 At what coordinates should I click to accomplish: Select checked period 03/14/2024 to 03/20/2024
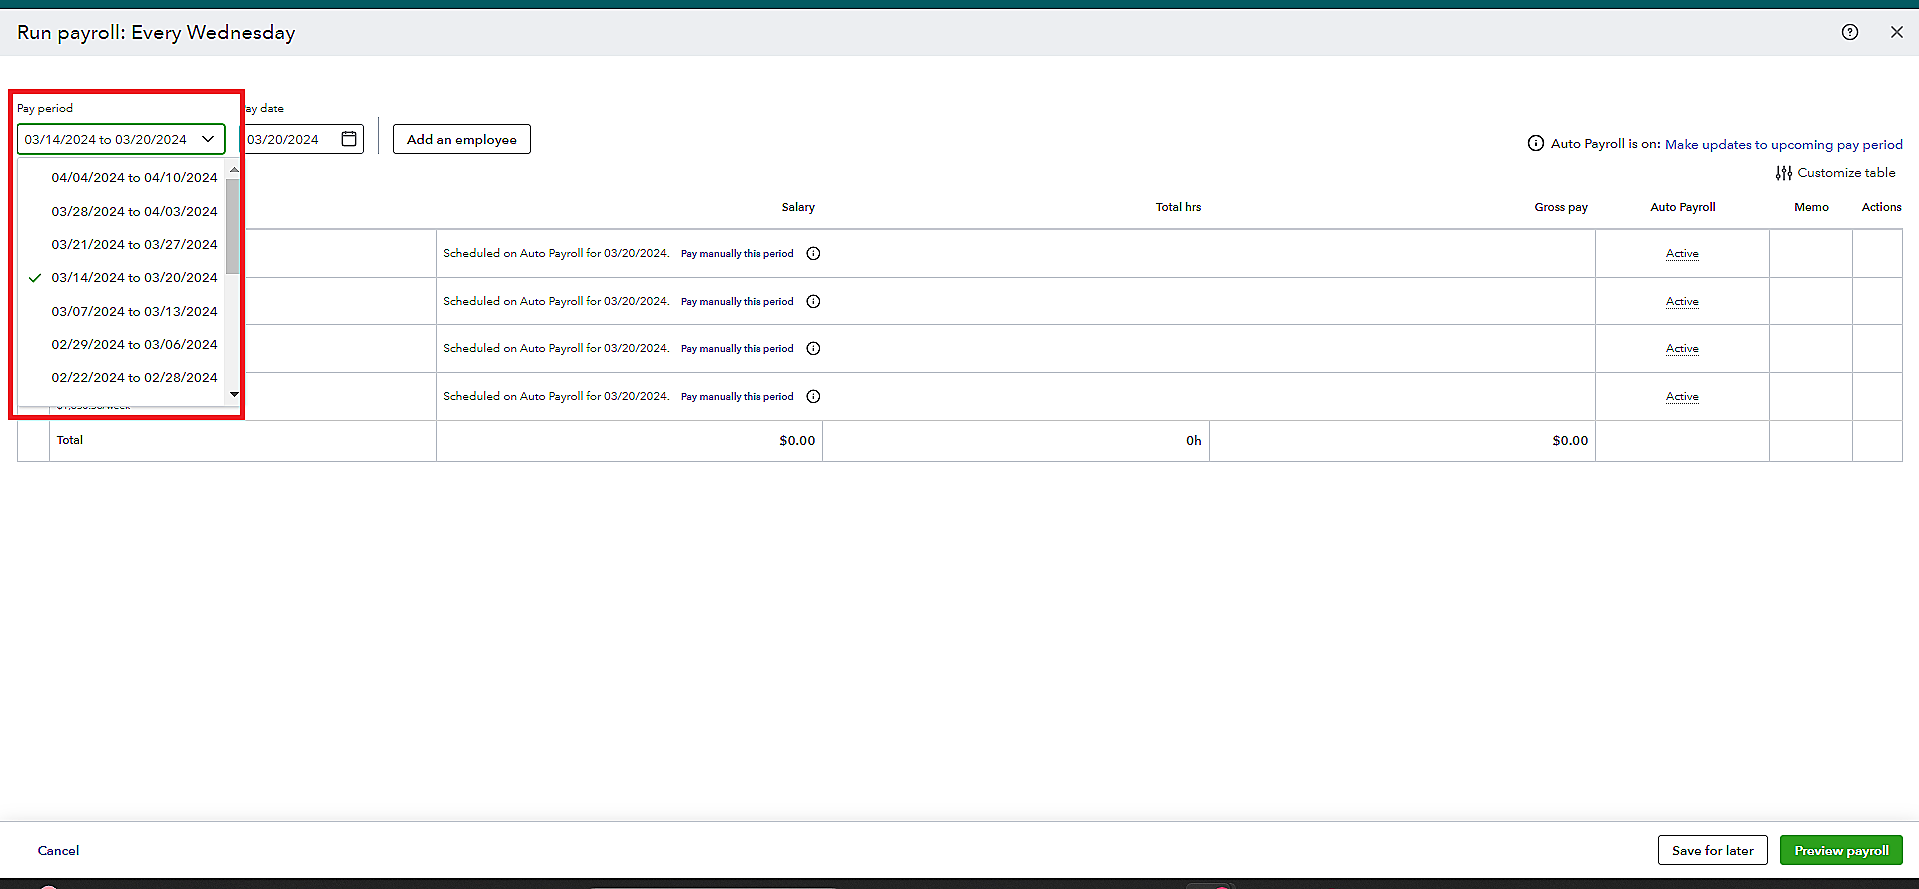coord(134,278)
